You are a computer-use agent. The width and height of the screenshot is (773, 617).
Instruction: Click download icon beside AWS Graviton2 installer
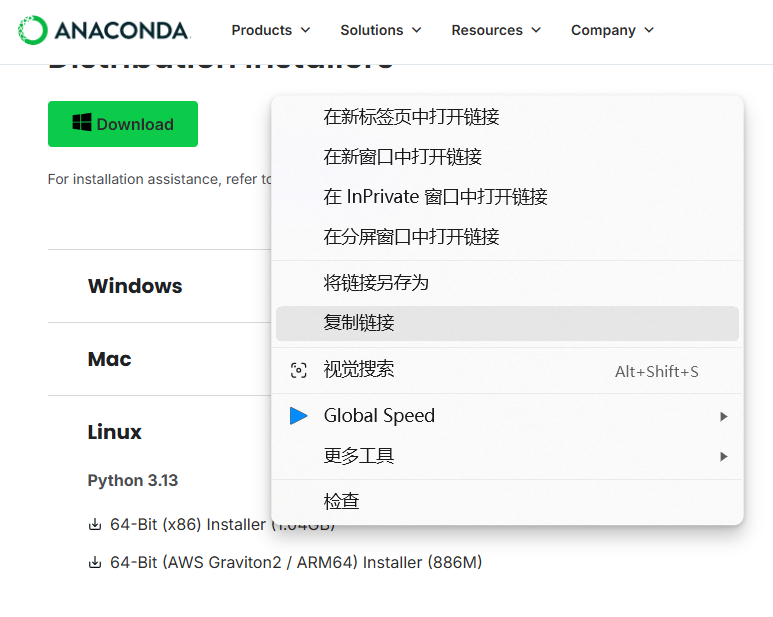coord(95,563)
